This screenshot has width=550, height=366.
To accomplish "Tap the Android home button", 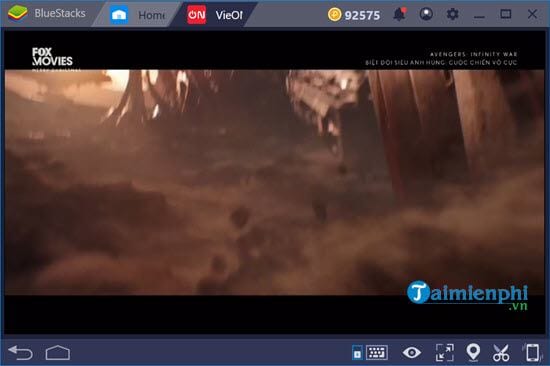I will [x=58, y=352].
